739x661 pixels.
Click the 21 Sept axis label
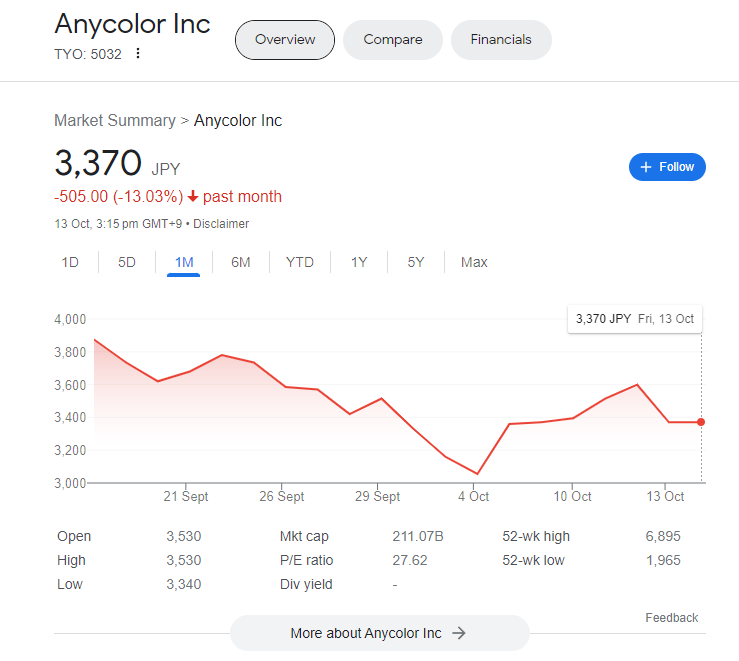coord(186,496)
